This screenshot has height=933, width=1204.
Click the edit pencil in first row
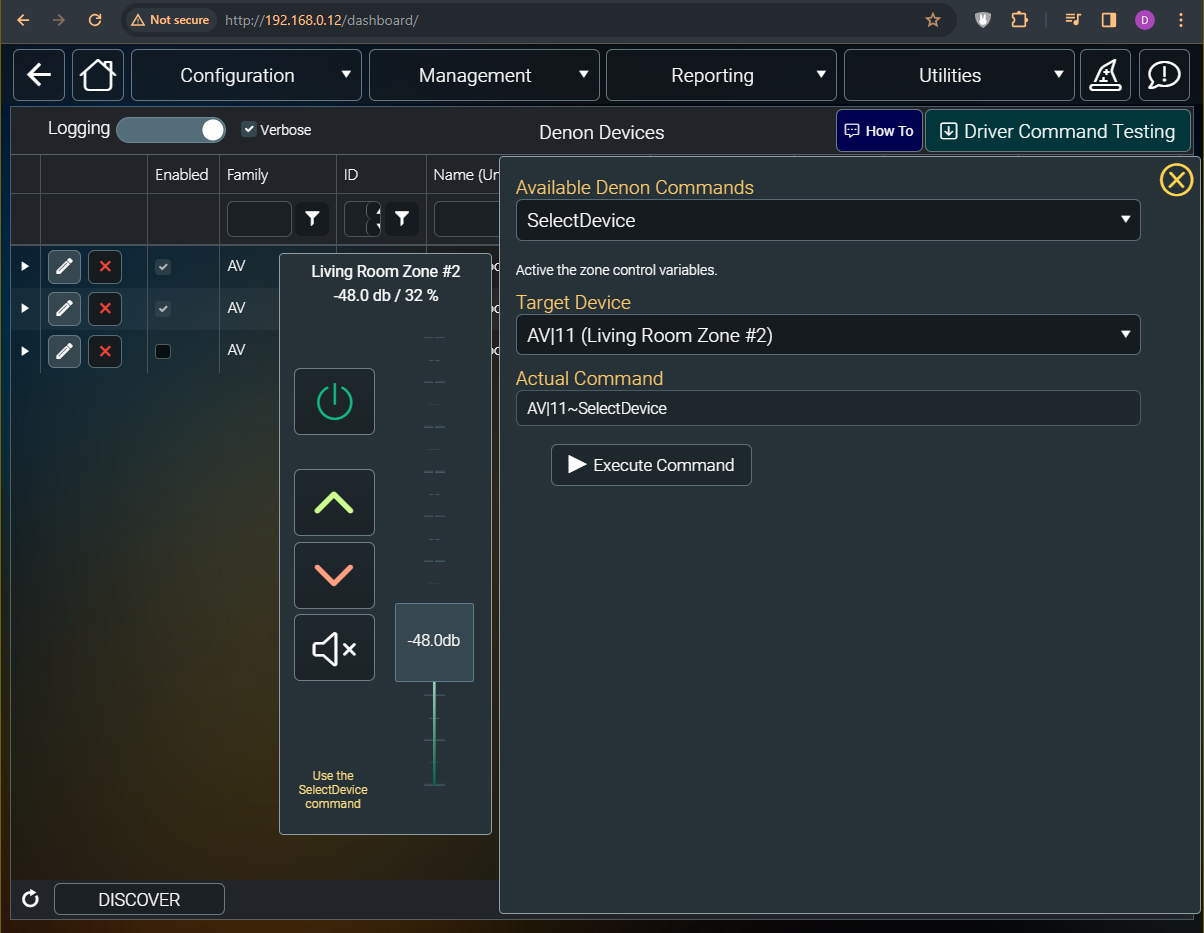(64, 267)
